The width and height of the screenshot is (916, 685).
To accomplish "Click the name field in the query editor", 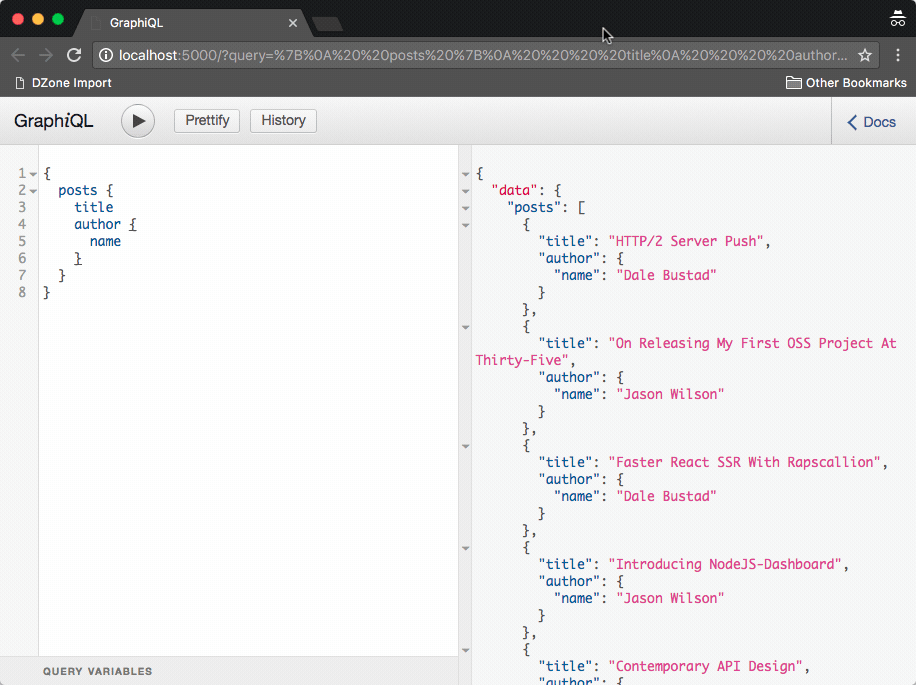I will [x=105, y=241].
